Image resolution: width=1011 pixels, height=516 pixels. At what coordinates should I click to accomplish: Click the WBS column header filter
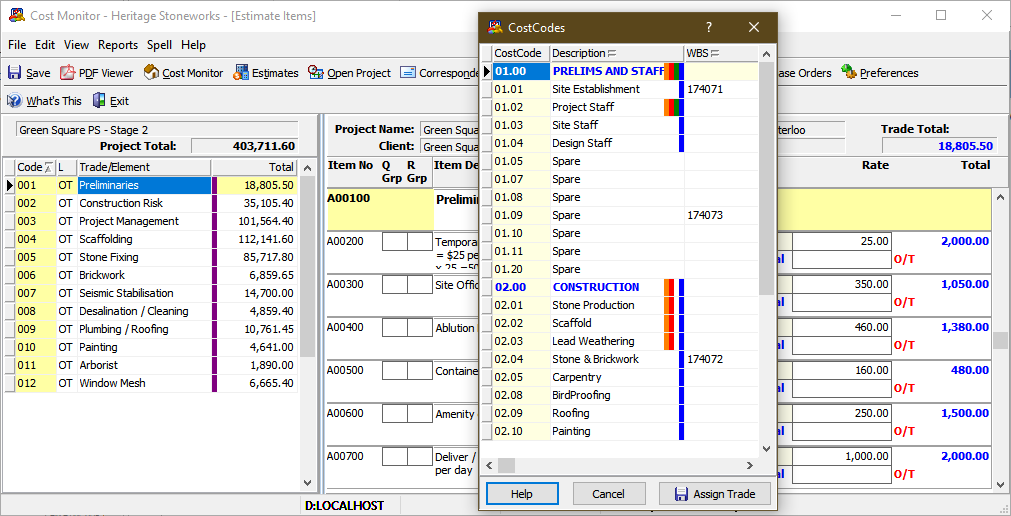pyautogui.click(x=715, y=53)
